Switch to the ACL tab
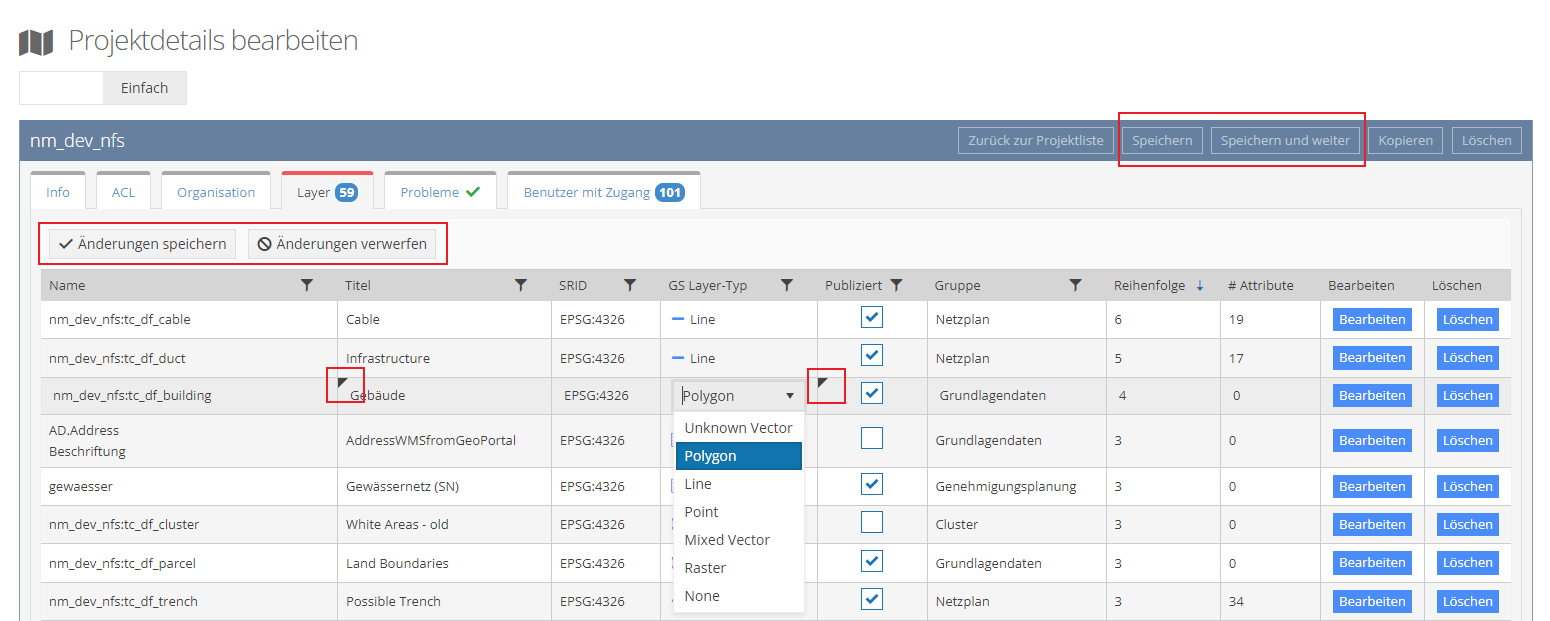Screen dimensions: 1550x621 coord(123,192)
